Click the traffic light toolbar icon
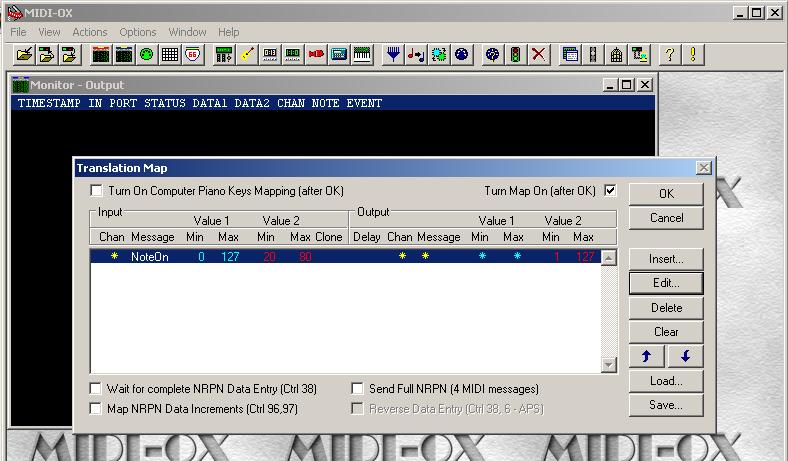788x461 pixels. click(515, 54)
